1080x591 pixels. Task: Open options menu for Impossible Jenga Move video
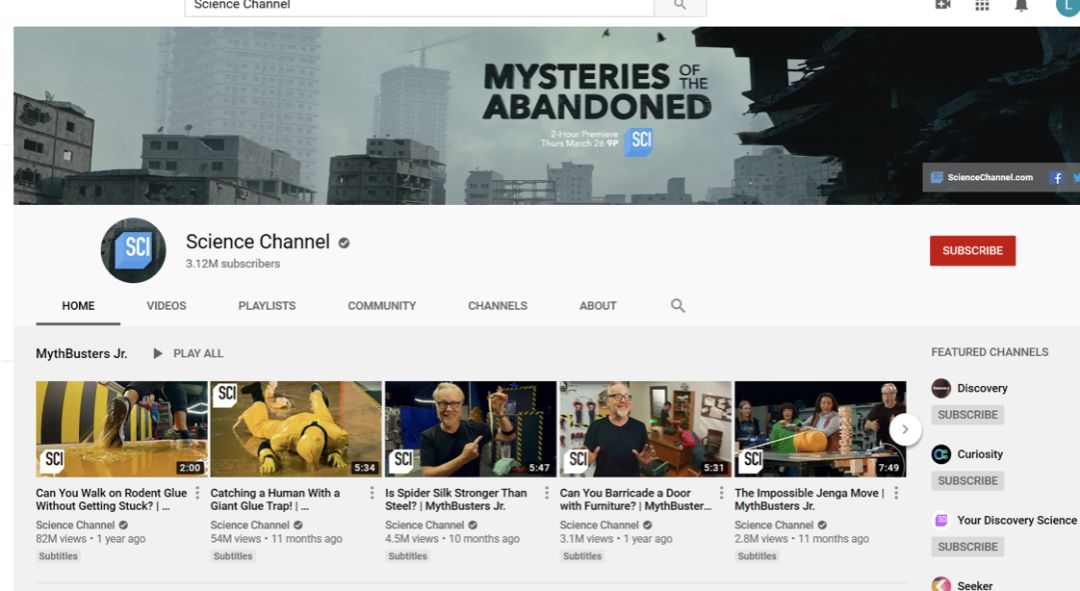[896, 493]
